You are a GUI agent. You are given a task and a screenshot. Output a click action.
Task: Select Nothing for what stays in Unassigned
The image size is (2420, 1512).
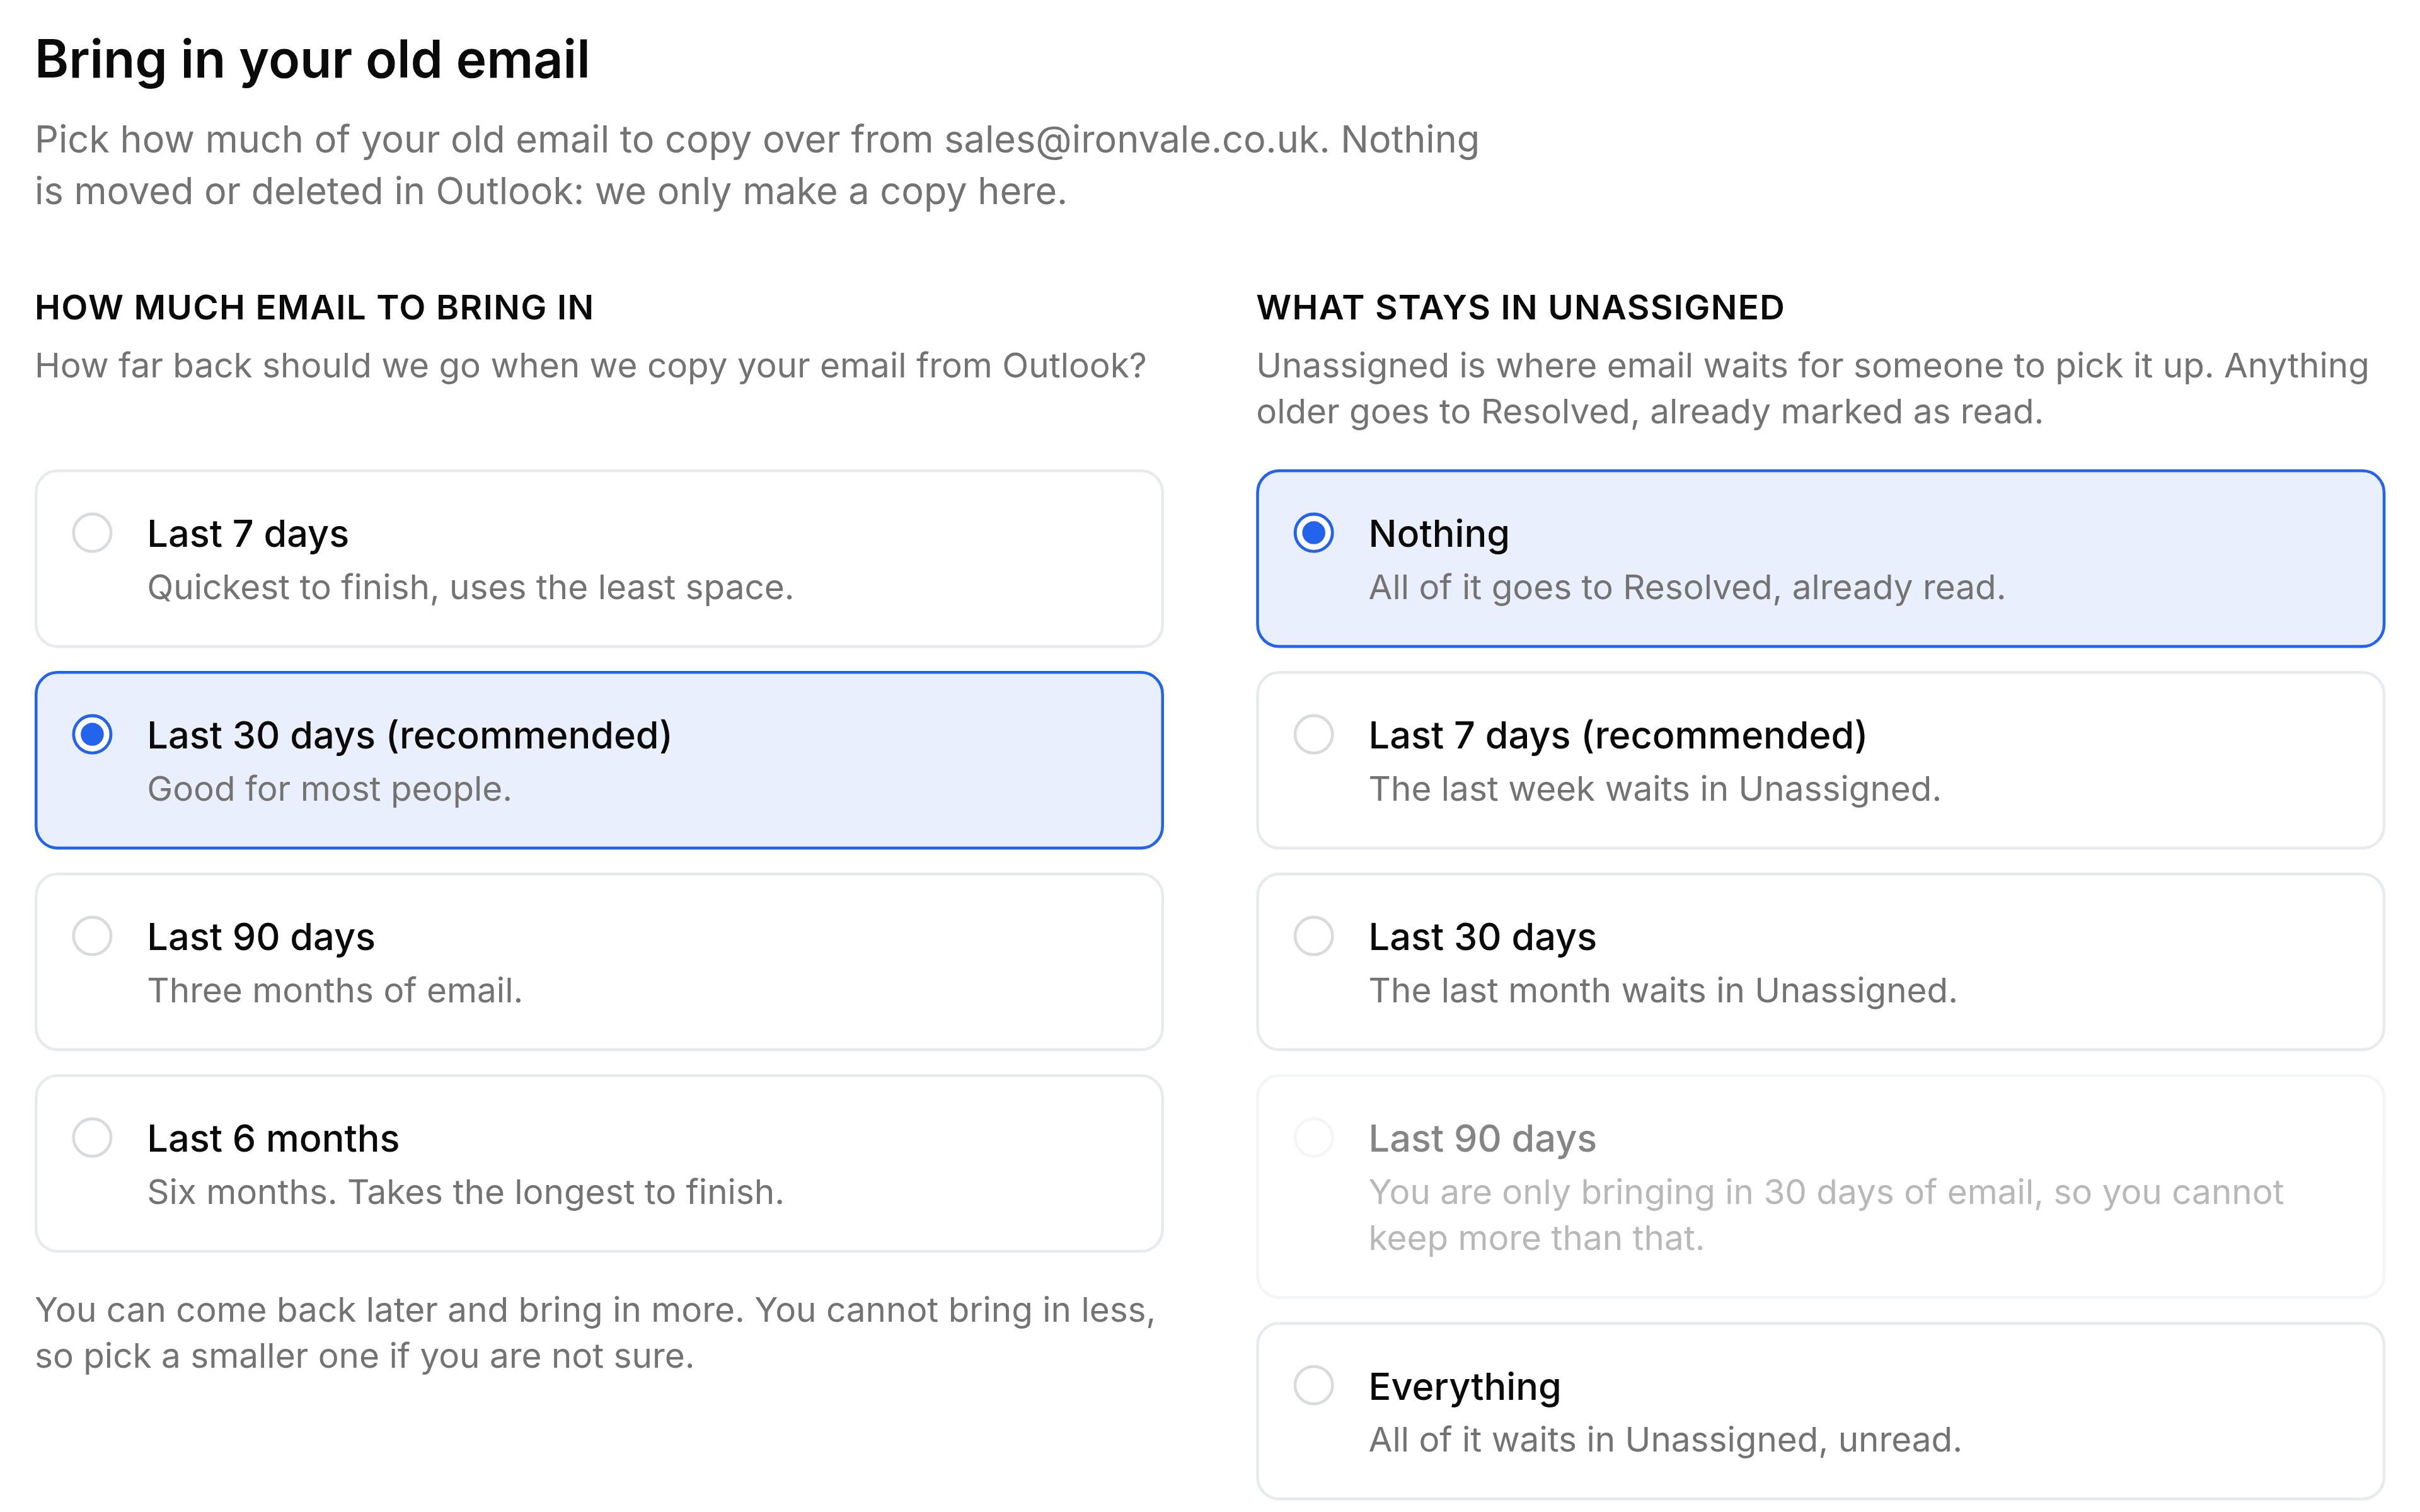pos(1820,559)
